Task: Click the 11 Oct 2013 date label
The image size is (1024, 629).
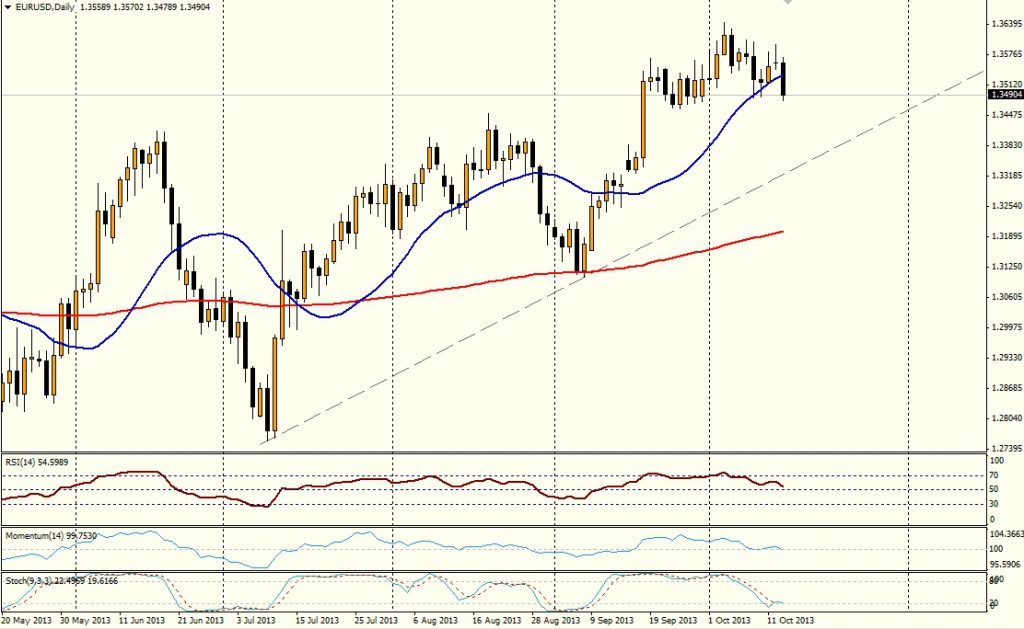Action: 789,620
